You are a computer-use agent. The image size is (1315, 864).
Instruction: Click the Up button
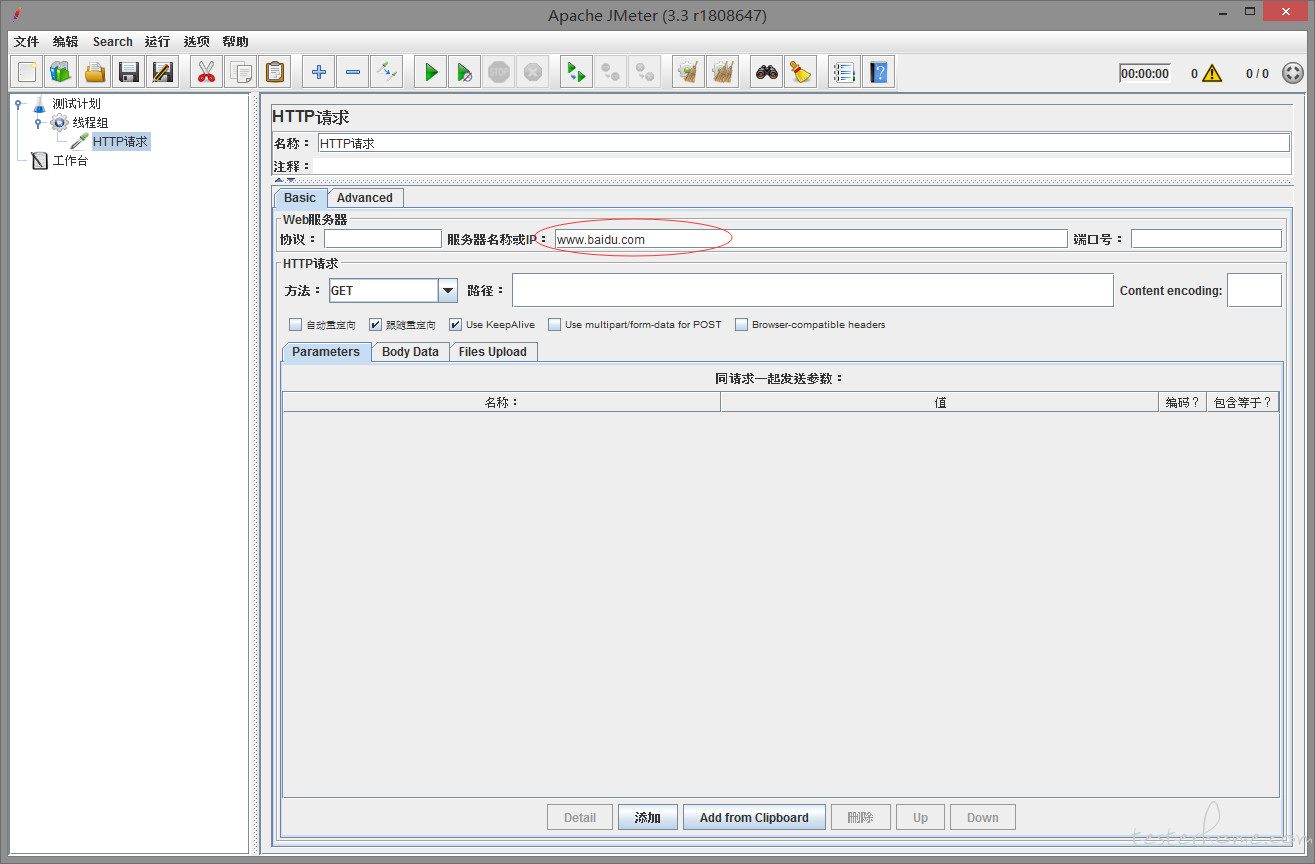pyautogui.click(x=920, y=817)
